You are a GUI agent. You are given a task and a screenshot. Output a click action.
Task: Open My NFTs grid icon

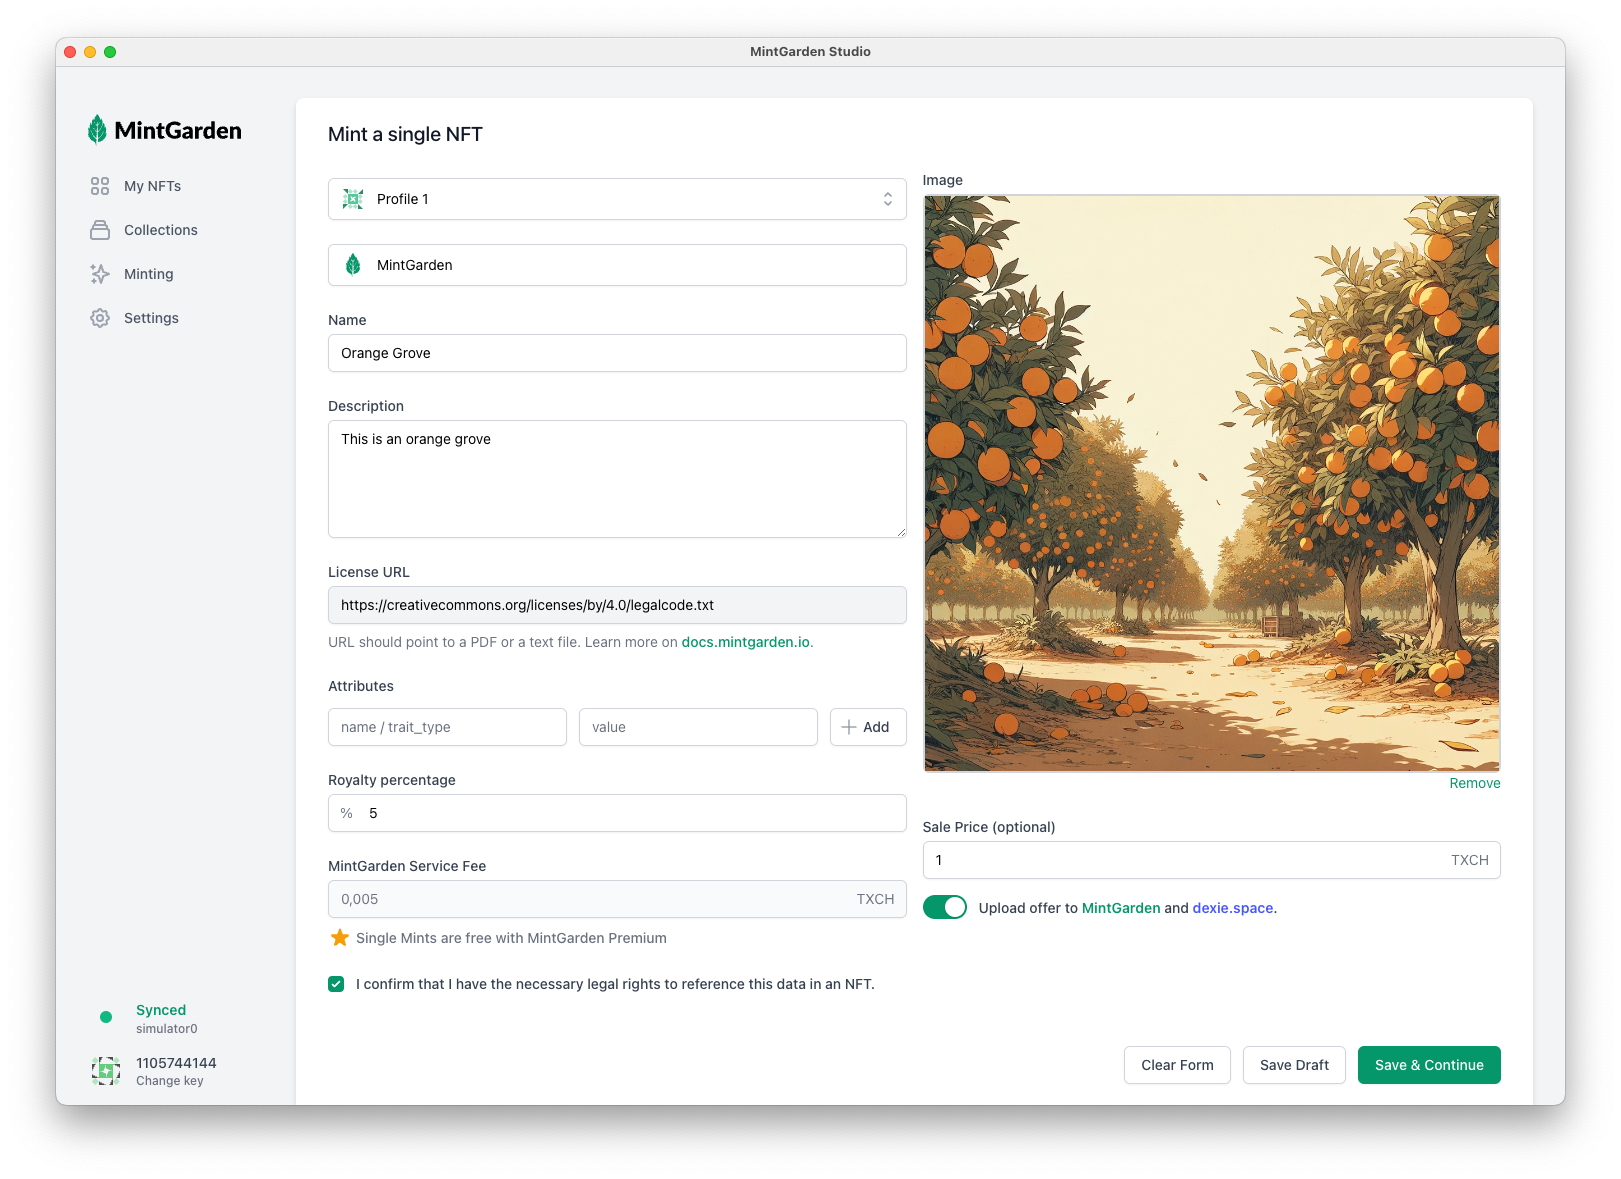click(100, 186)
